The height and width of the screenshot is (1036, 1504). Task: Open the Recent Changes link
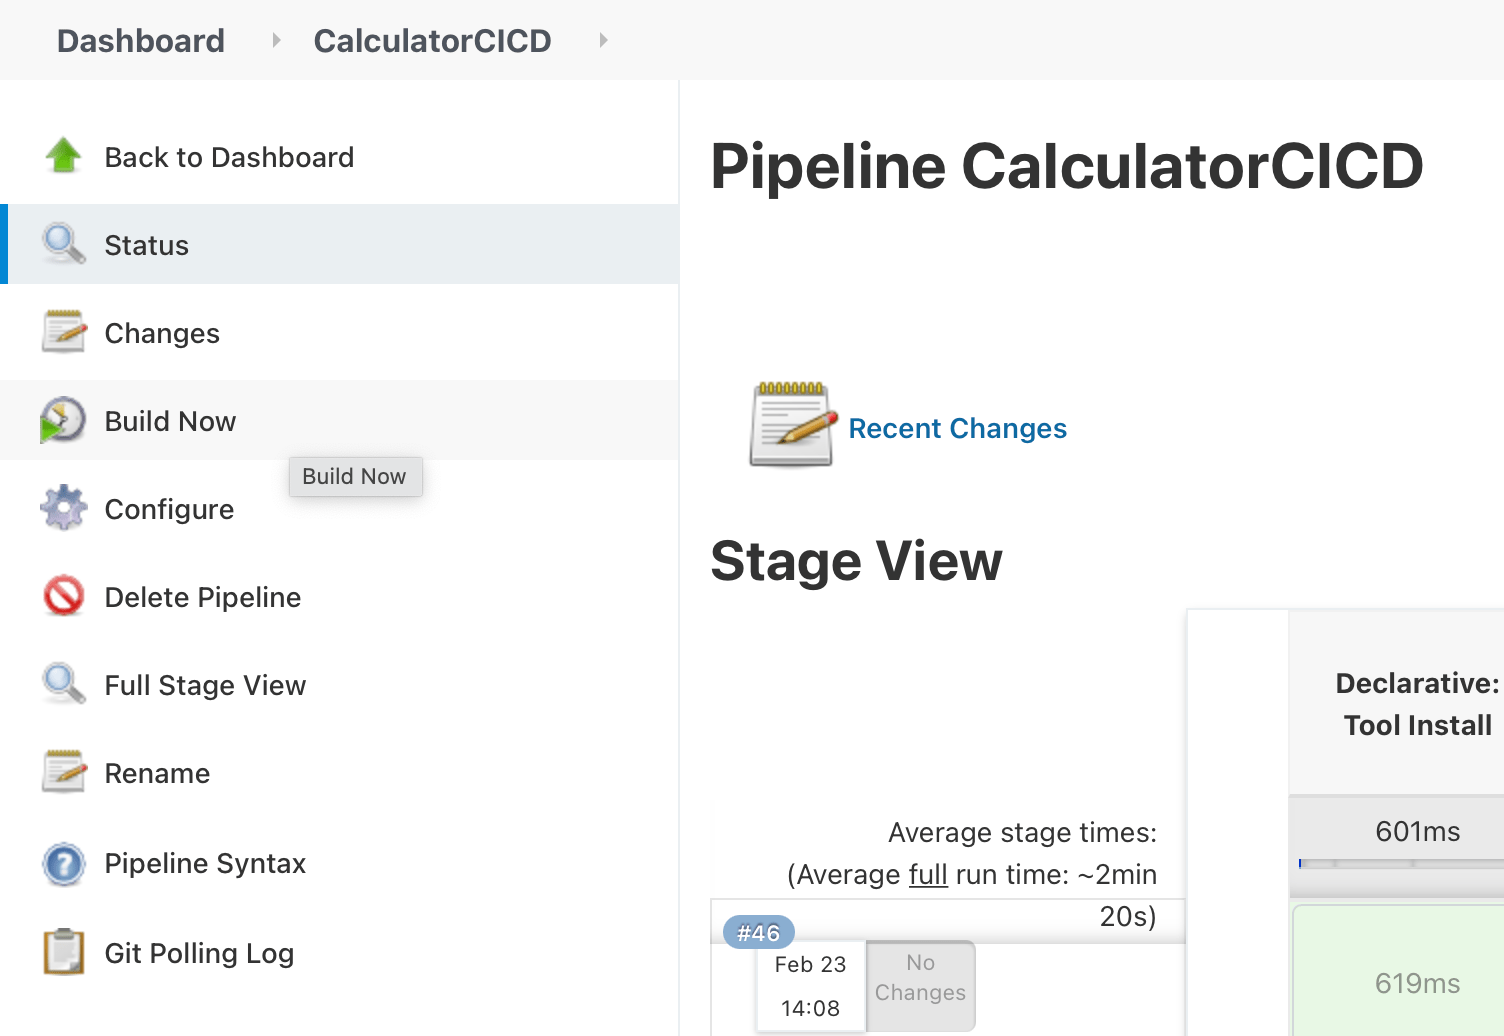[957, 428]
